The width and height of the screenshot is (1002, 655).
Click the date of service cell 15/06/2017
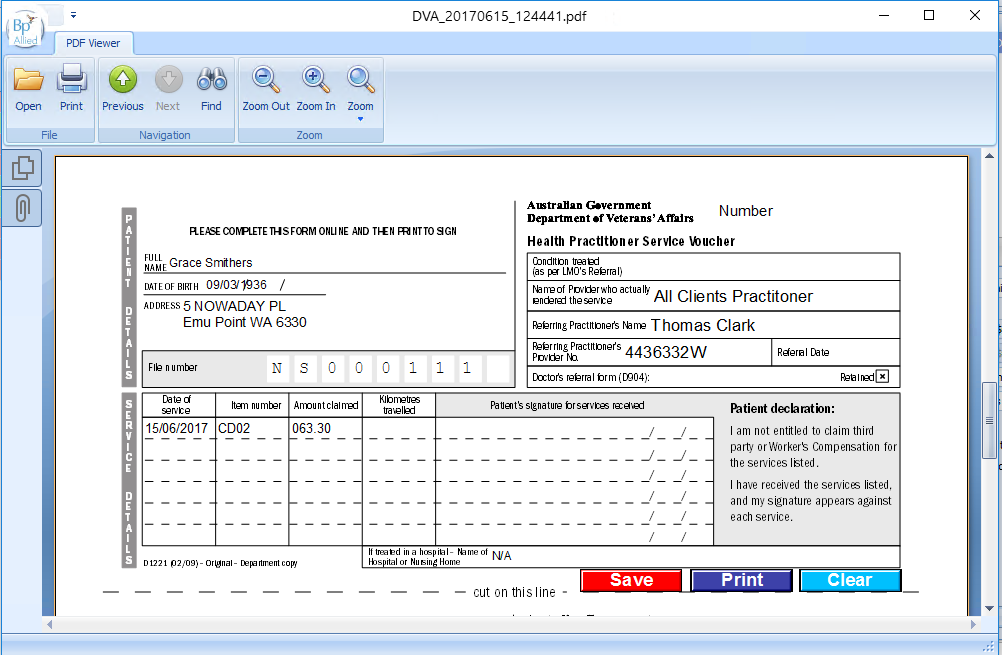[x=178, y=428]
